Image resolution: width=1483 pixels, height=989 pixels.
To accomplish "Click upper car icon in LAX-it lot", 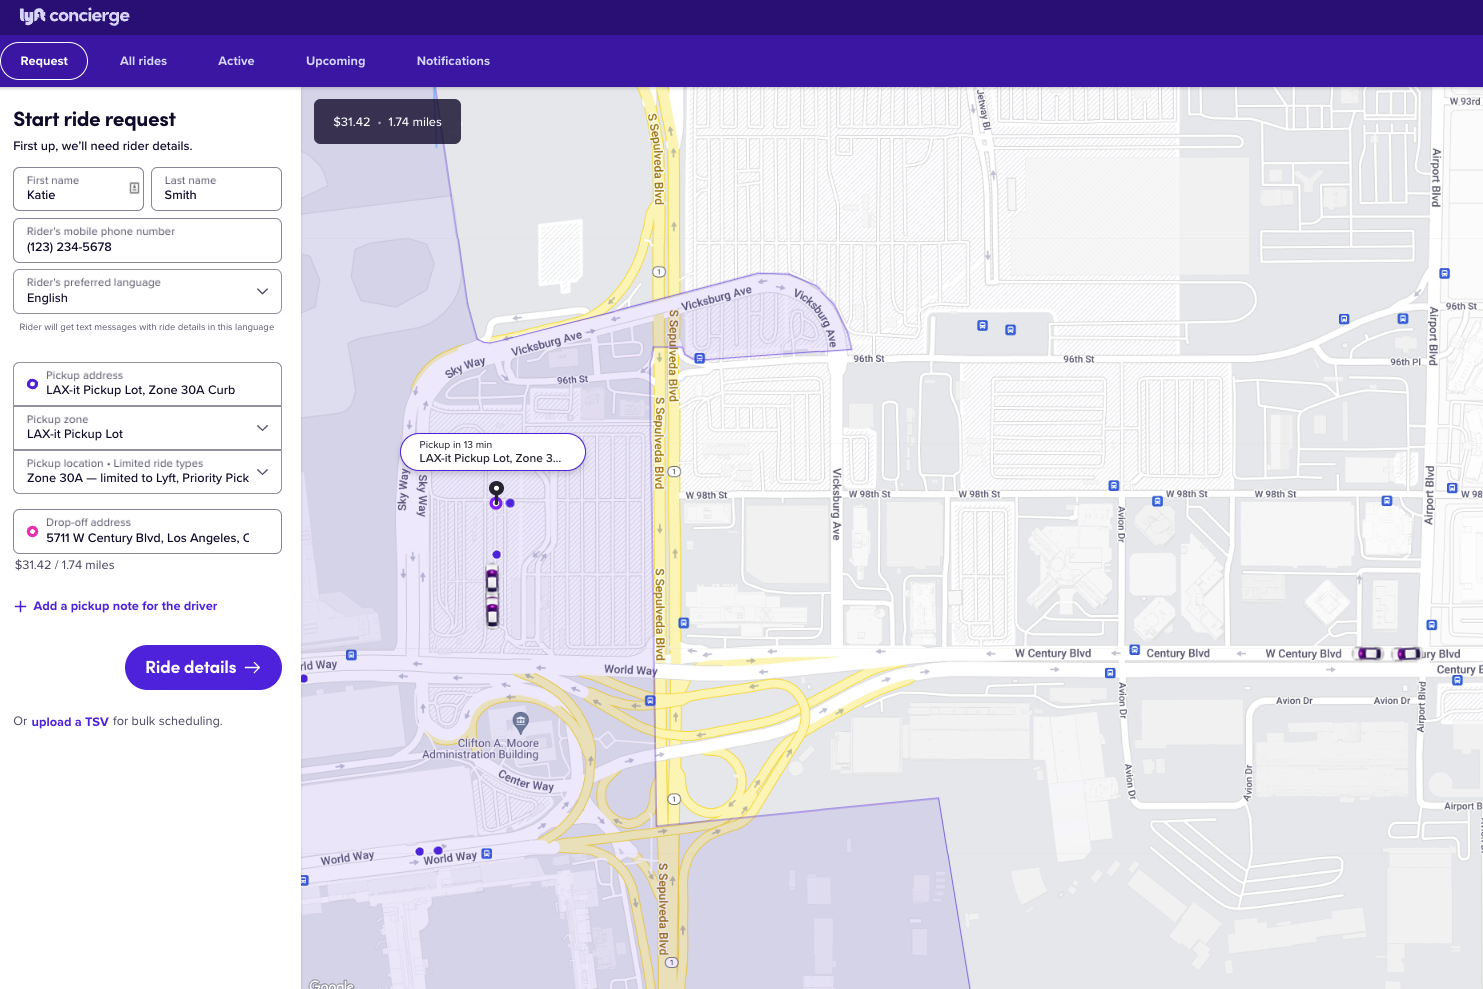I will pos(492,580).
